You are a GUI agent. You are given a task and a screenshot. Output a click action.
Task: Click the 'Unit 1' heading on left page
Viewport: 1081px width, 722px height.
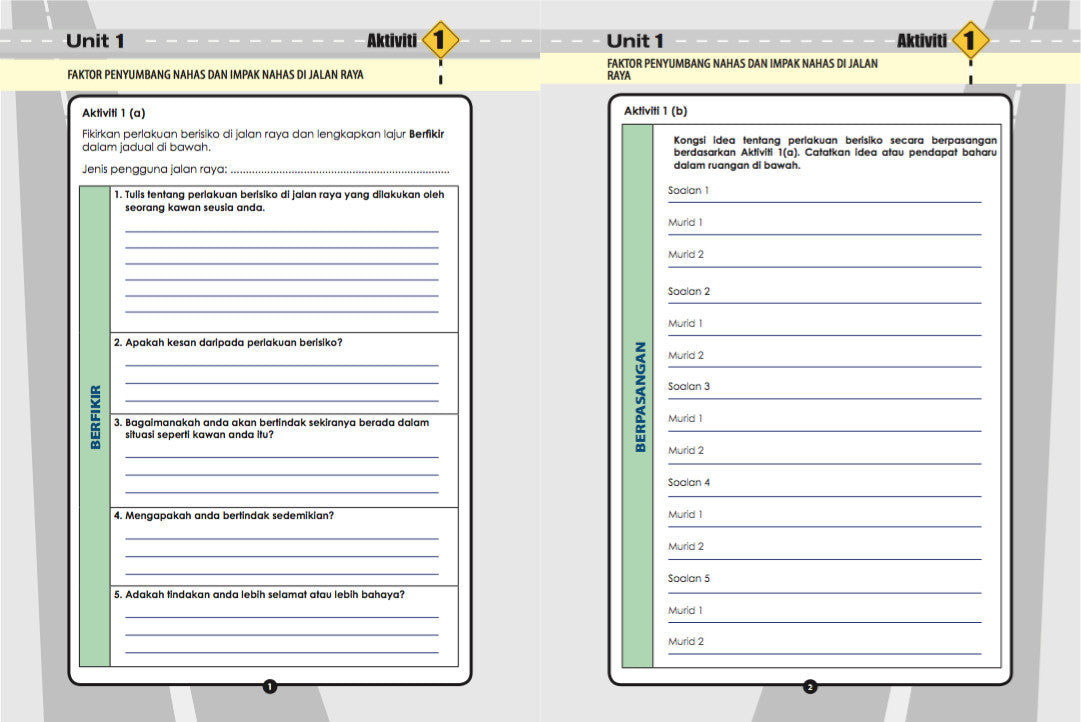(95, 41)
